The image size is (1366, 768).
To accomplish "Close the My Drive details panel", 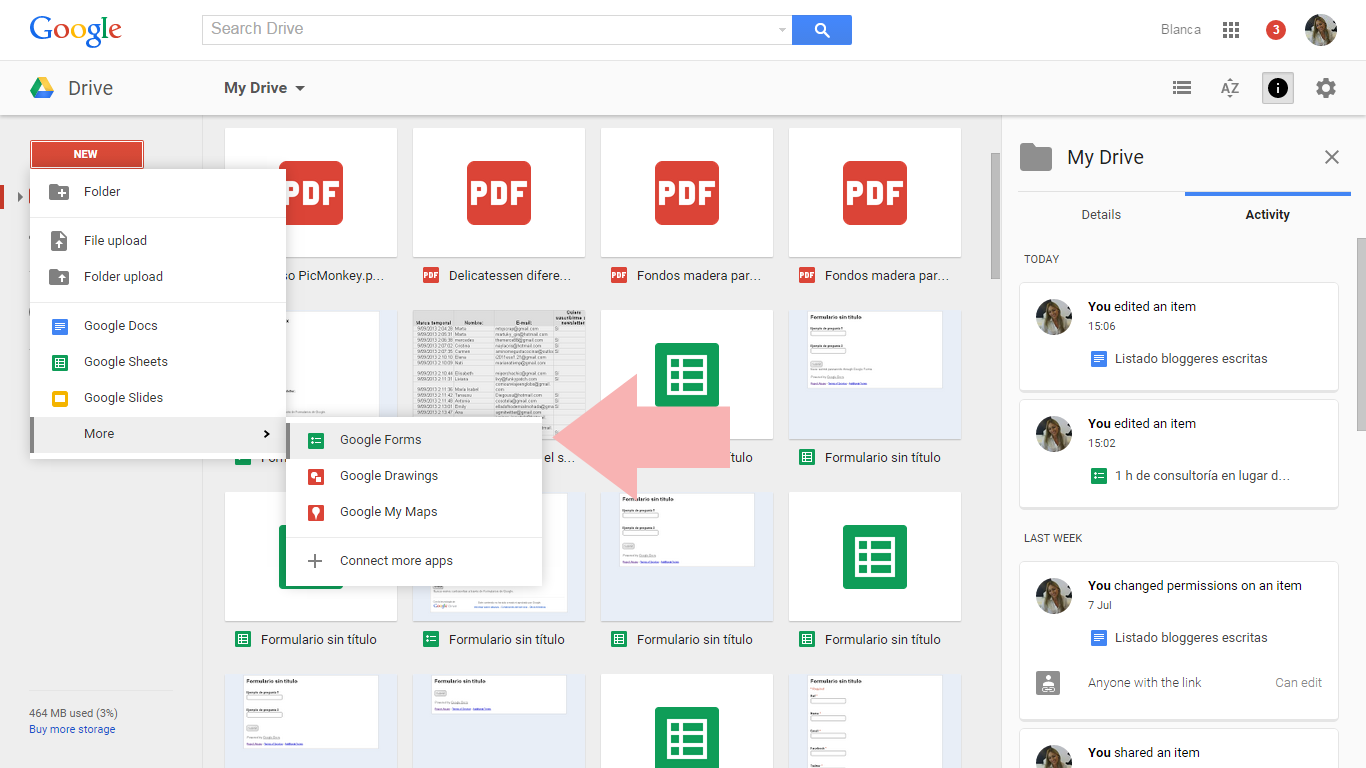I will click(x=1332, y=157).
